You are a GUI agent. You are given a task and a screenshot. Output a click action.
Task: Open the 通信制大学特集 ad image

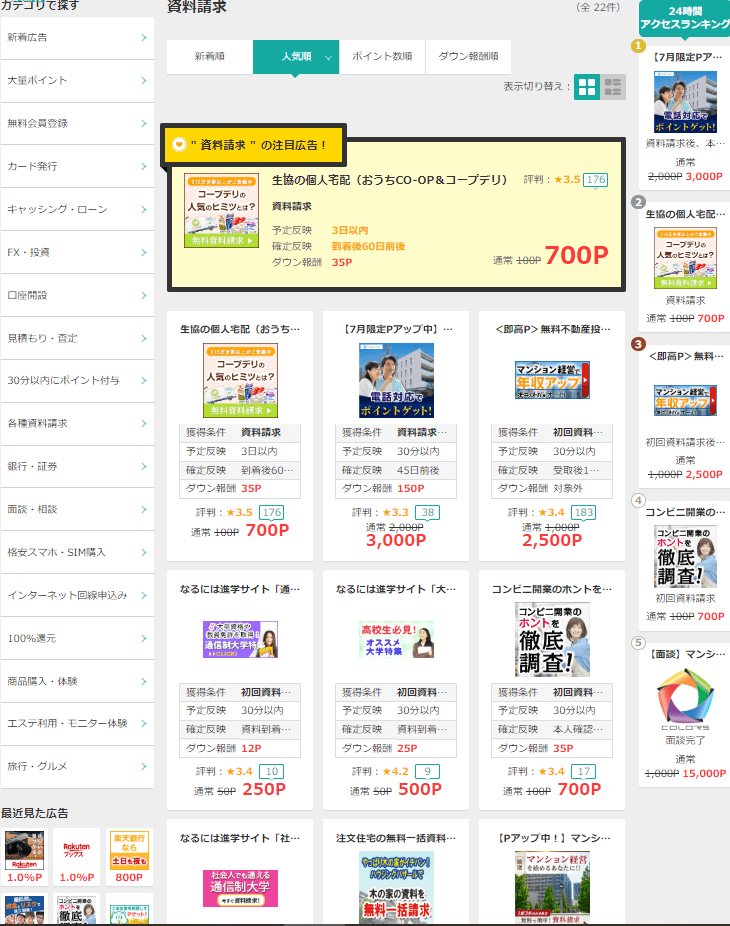240,639
